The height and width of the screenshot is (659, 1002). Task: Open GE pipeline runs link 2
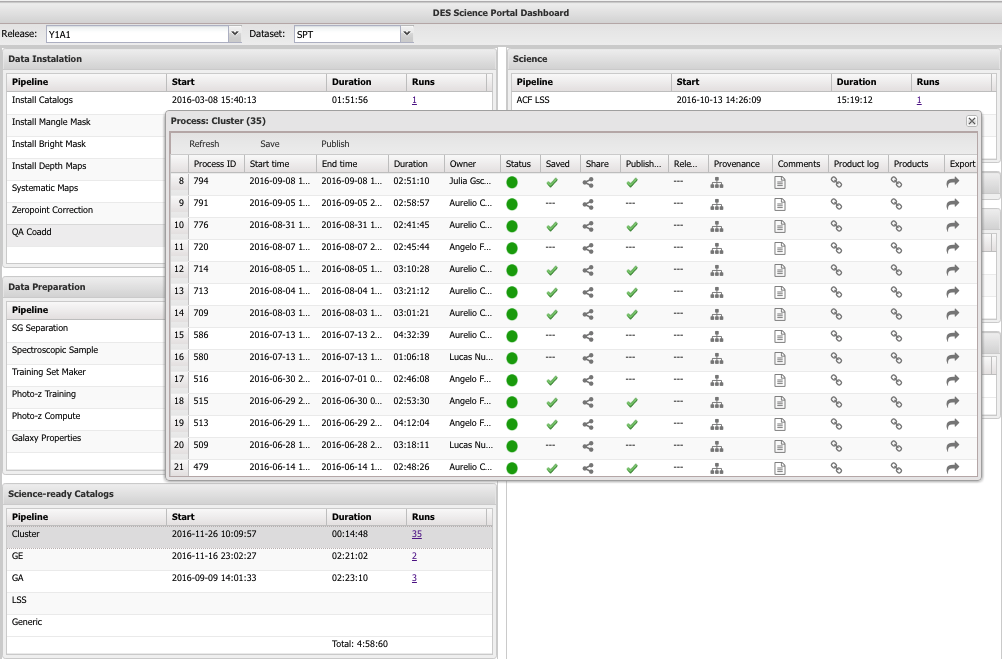[x=414, y=556]
